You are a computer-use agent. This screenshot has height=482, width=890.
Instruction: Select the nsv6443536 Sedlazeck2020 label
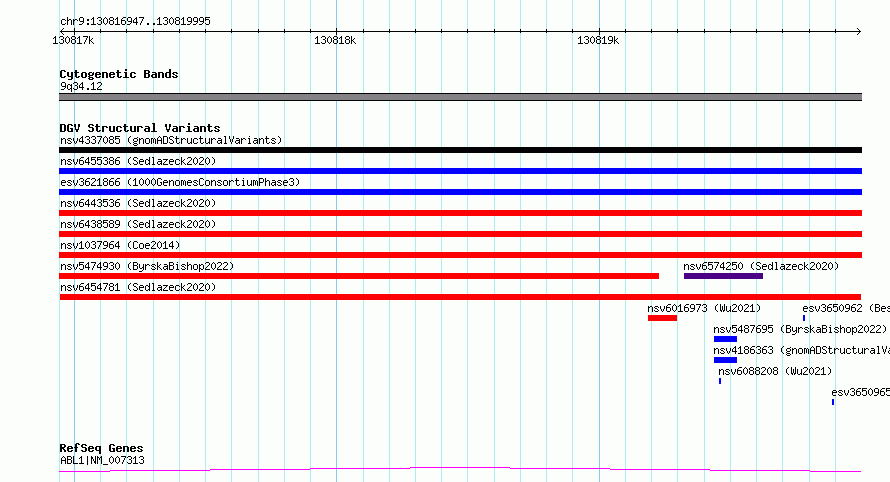(x=138, y=203)
